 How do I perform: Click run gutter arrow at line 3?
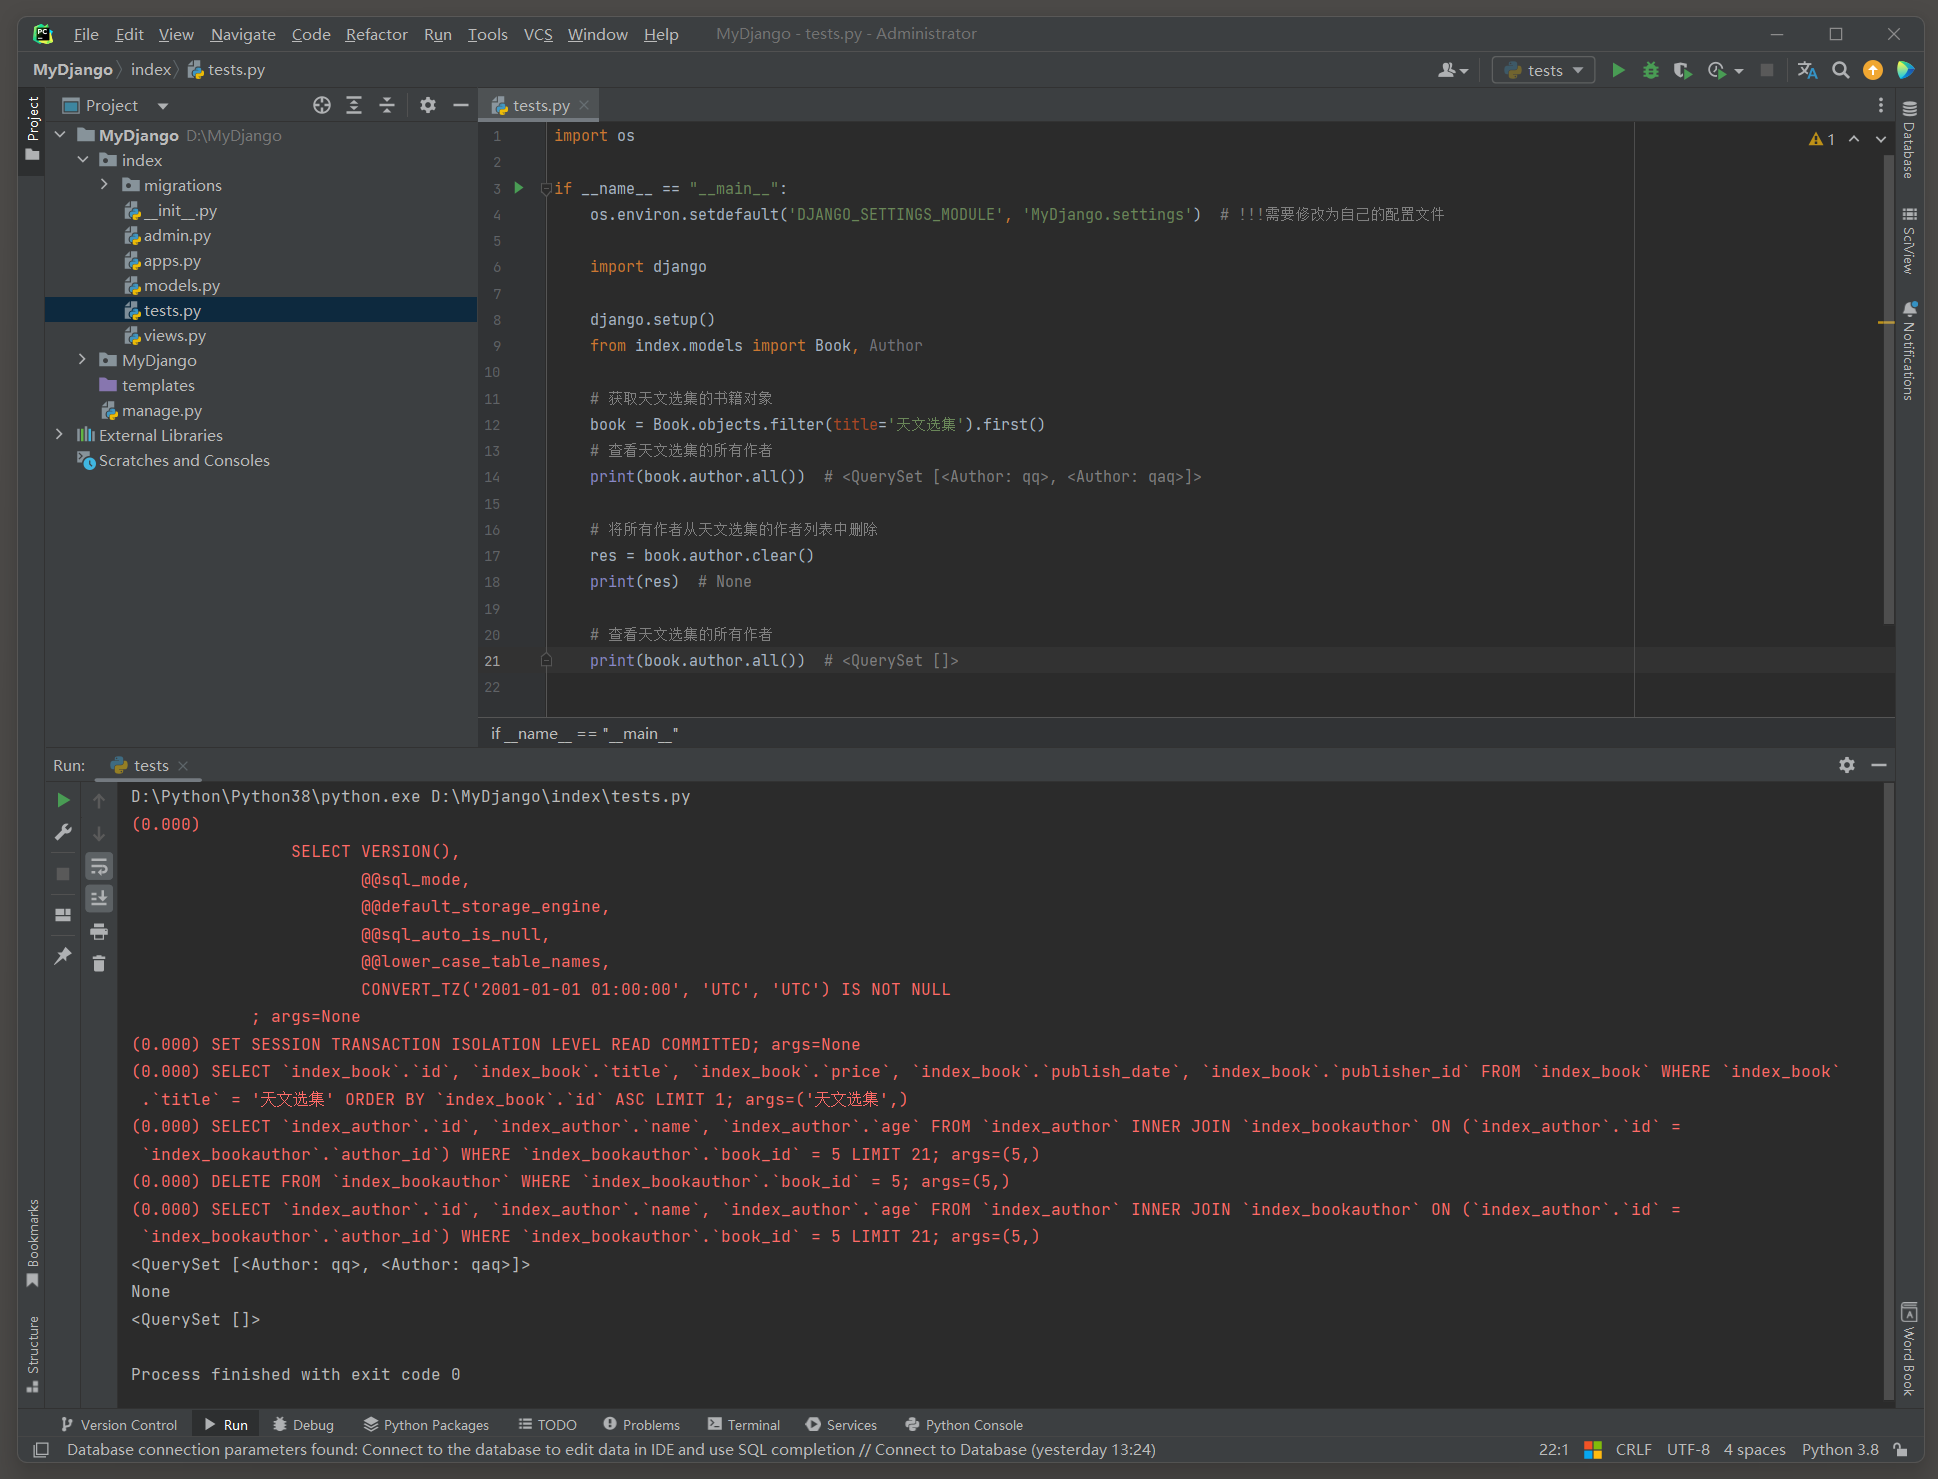[x=519, y=188]
